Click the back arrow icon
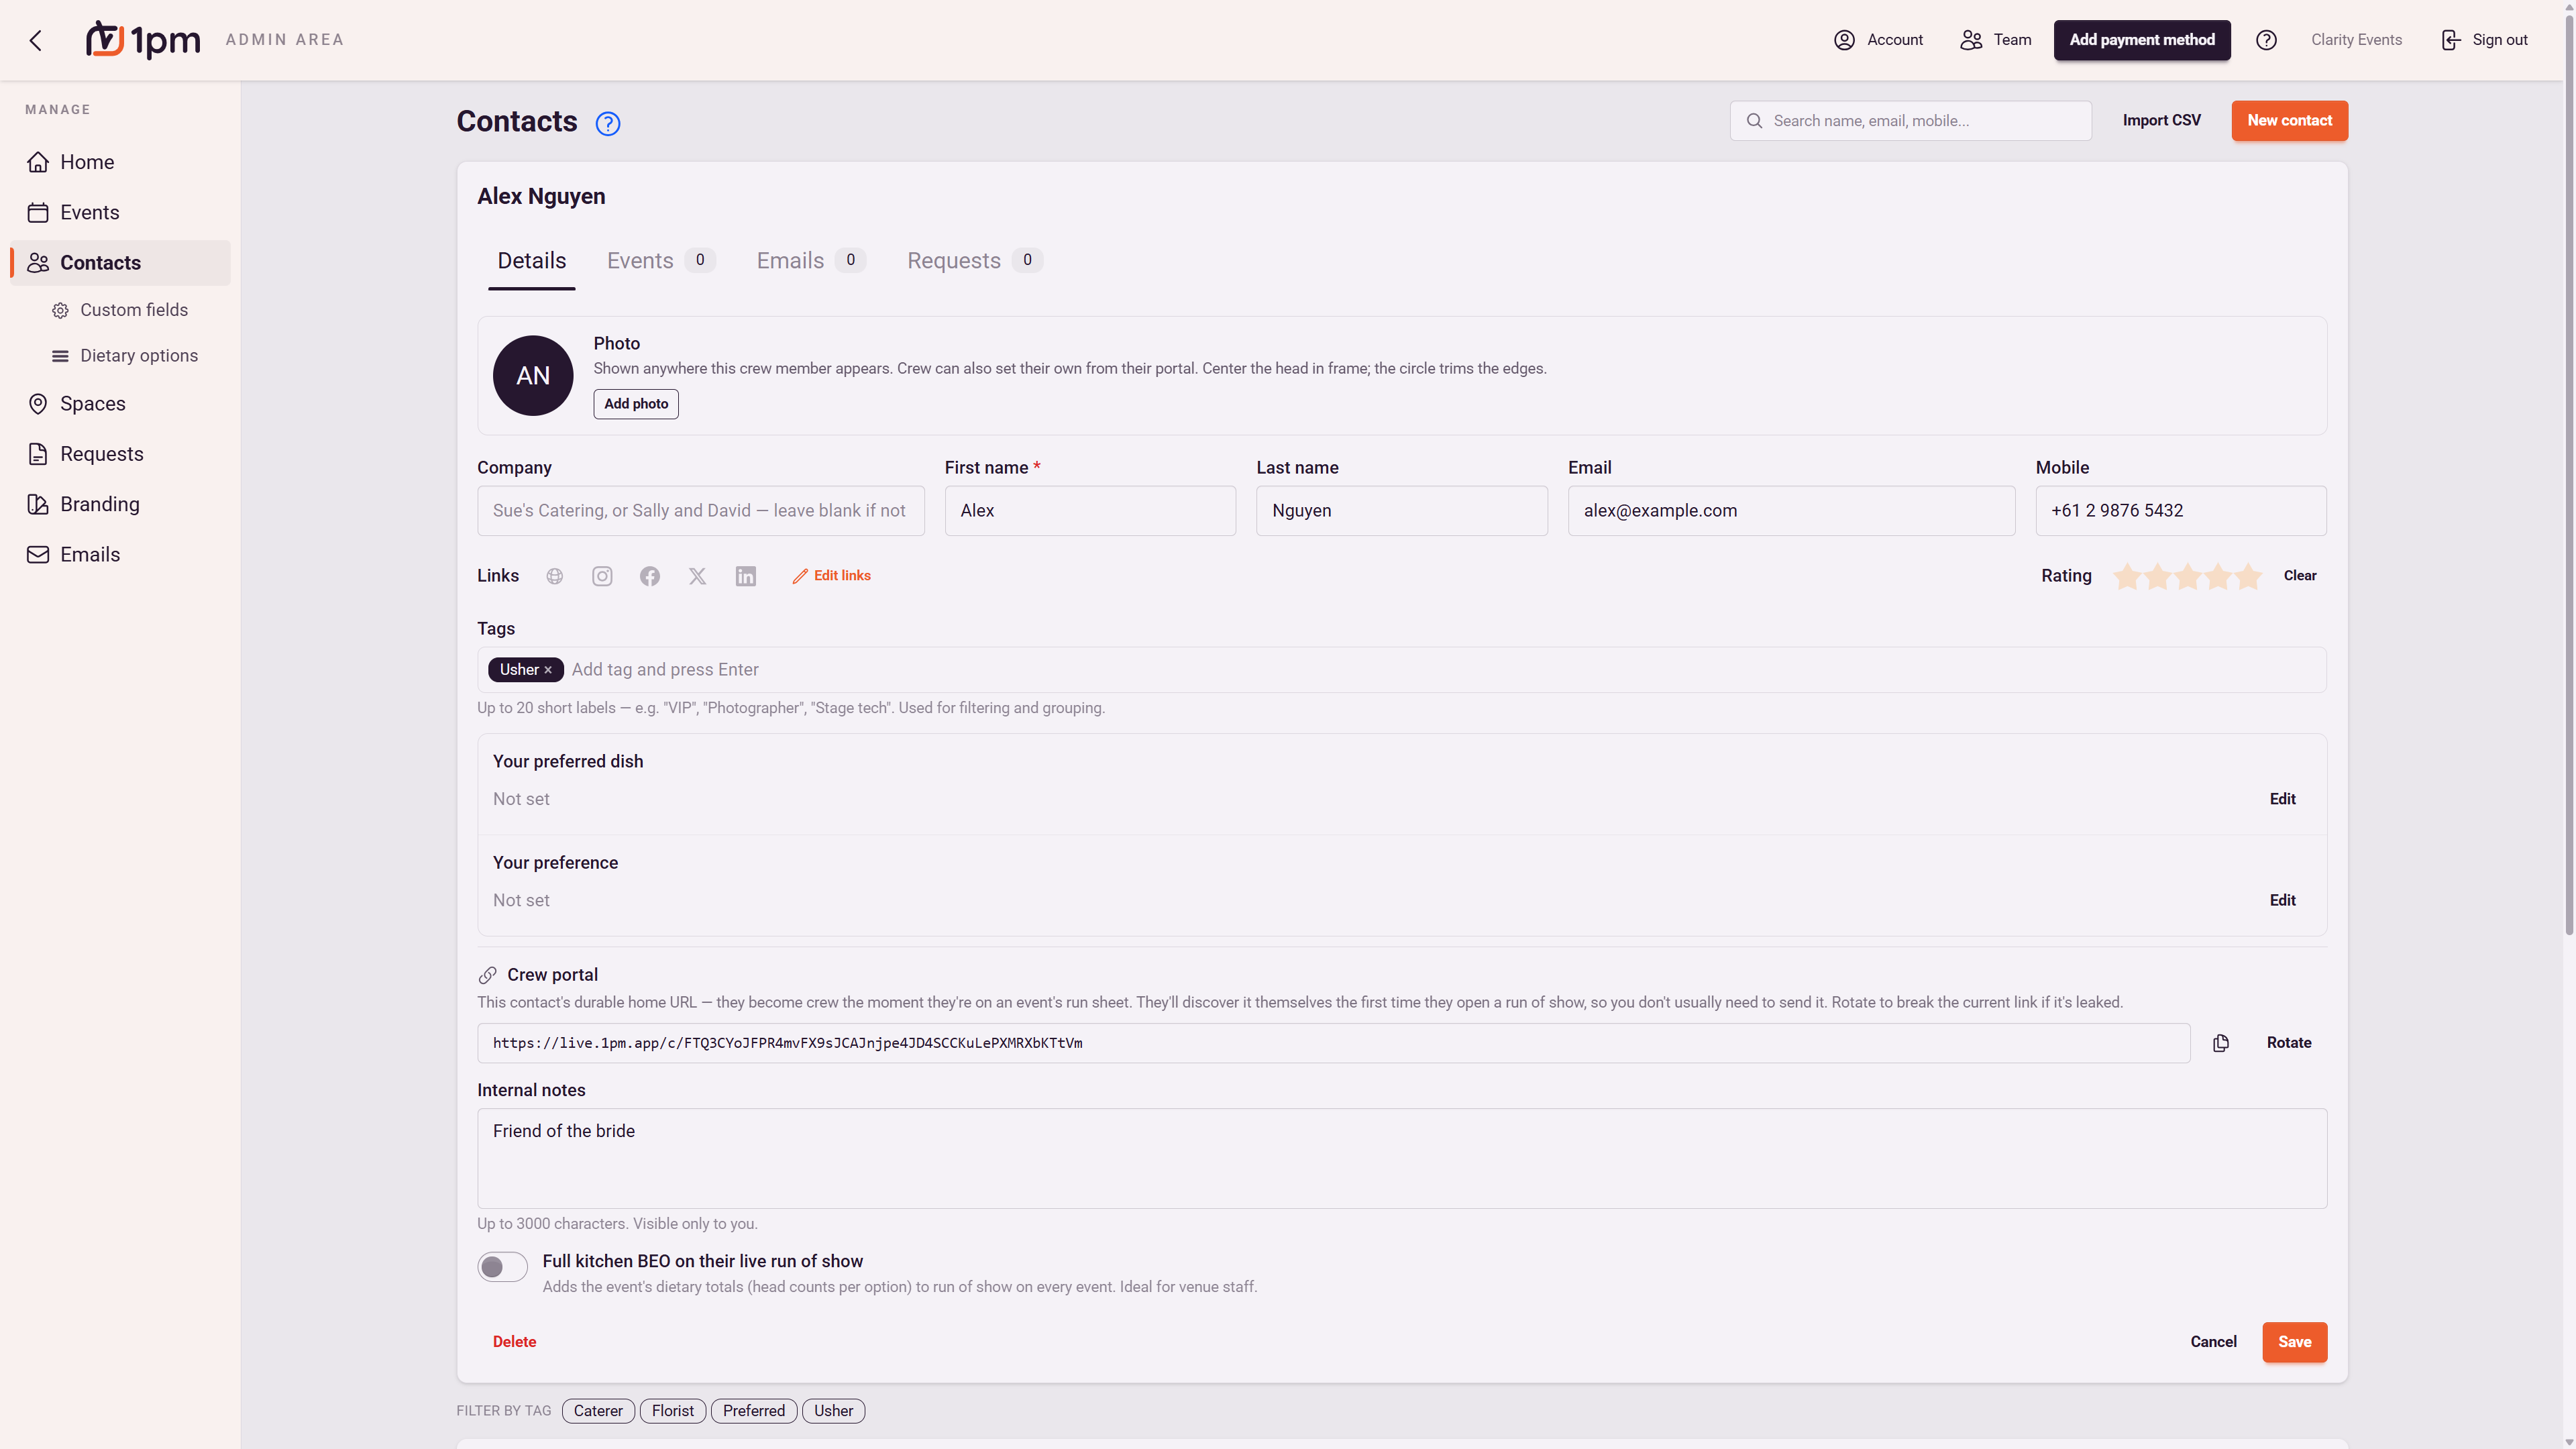 coord(36,40)
